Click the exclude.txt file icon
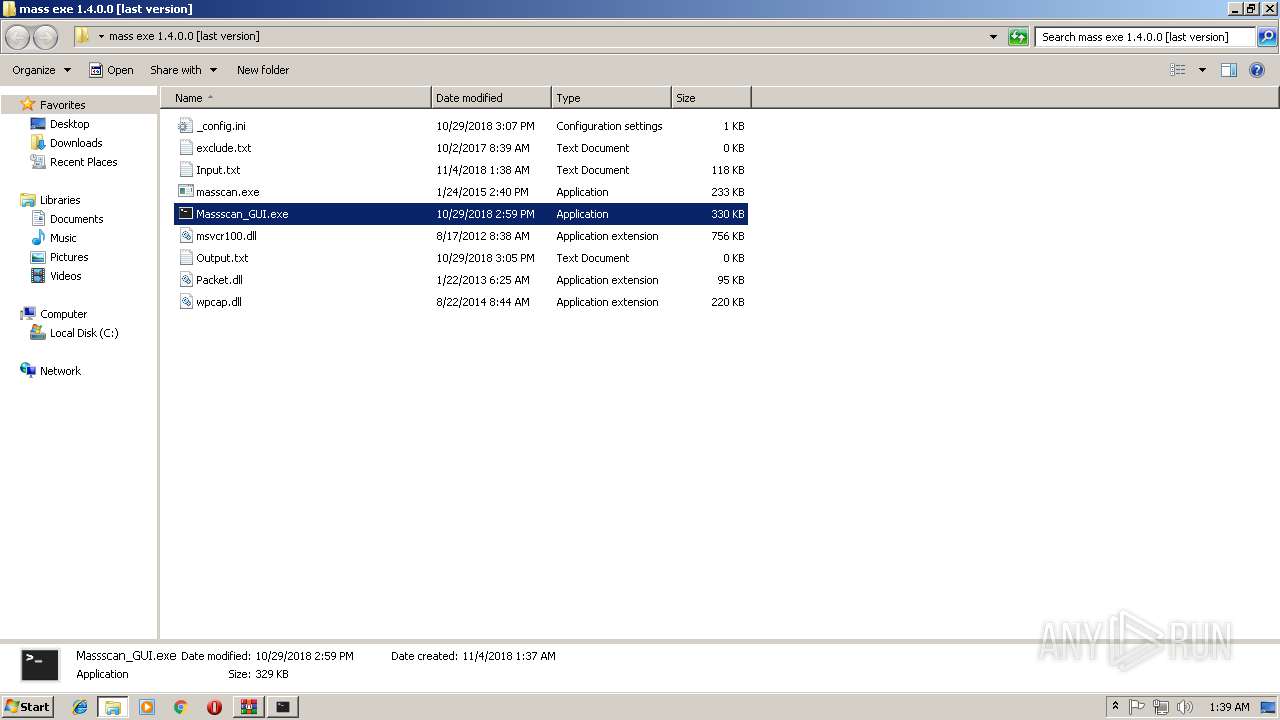This screenshot has width=1280, height=720. click(x=185, y=148)
